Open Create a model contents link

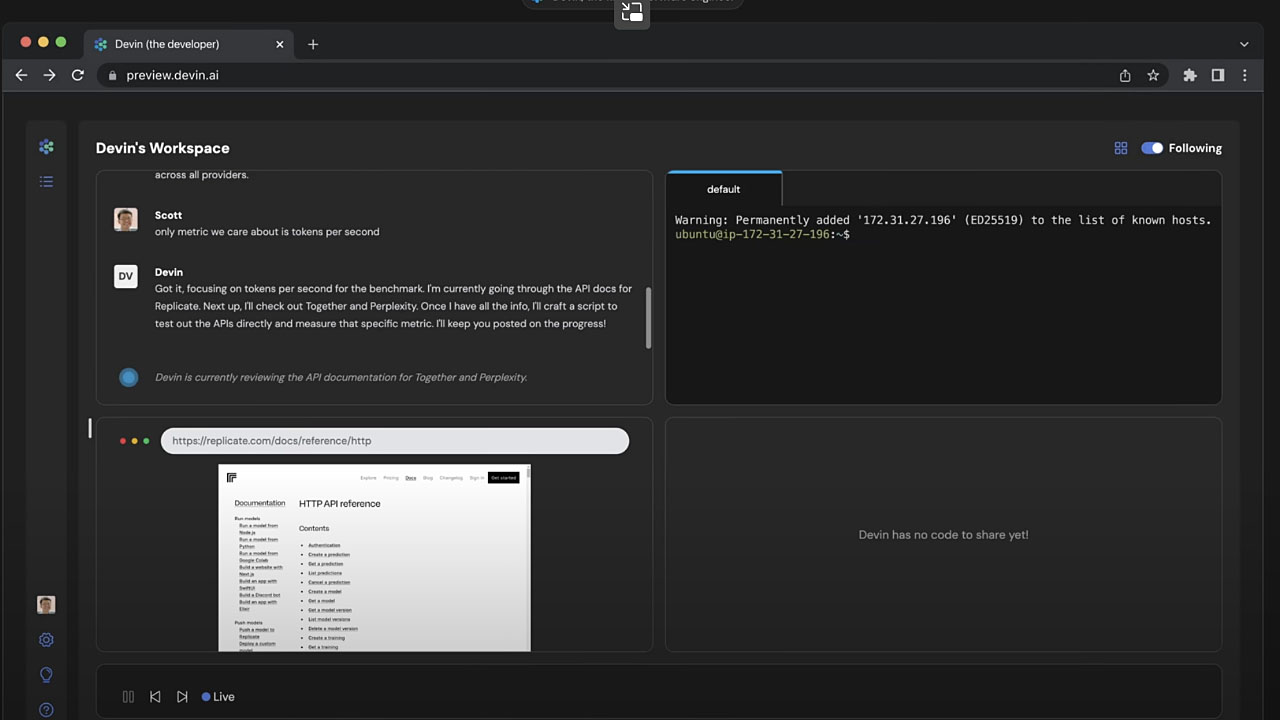click(x=325, y=592)
